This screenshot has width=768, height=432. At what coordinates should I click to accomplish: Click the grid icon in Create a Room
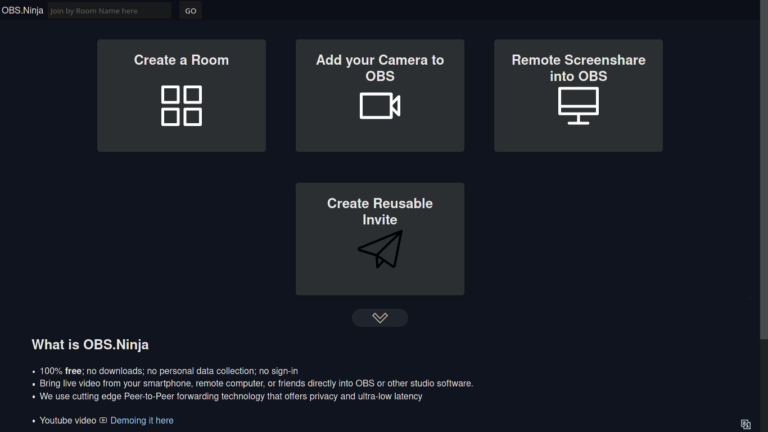coord(181,106)
